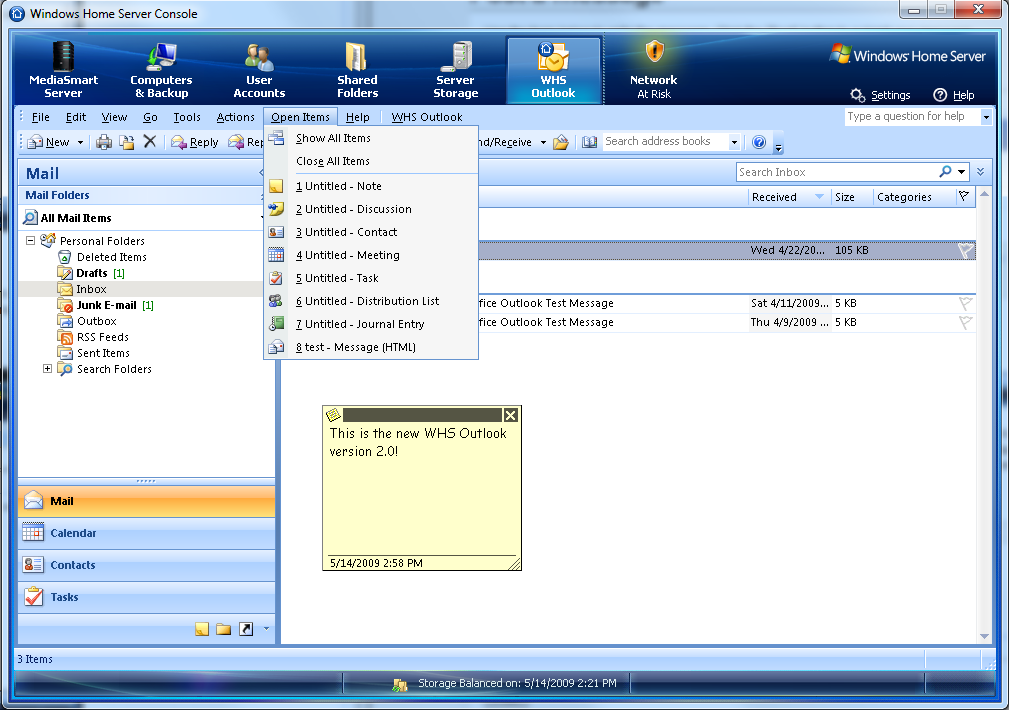Close the yellow sticky note
The width and height of the screenshot is (1009, 710).
510,415
